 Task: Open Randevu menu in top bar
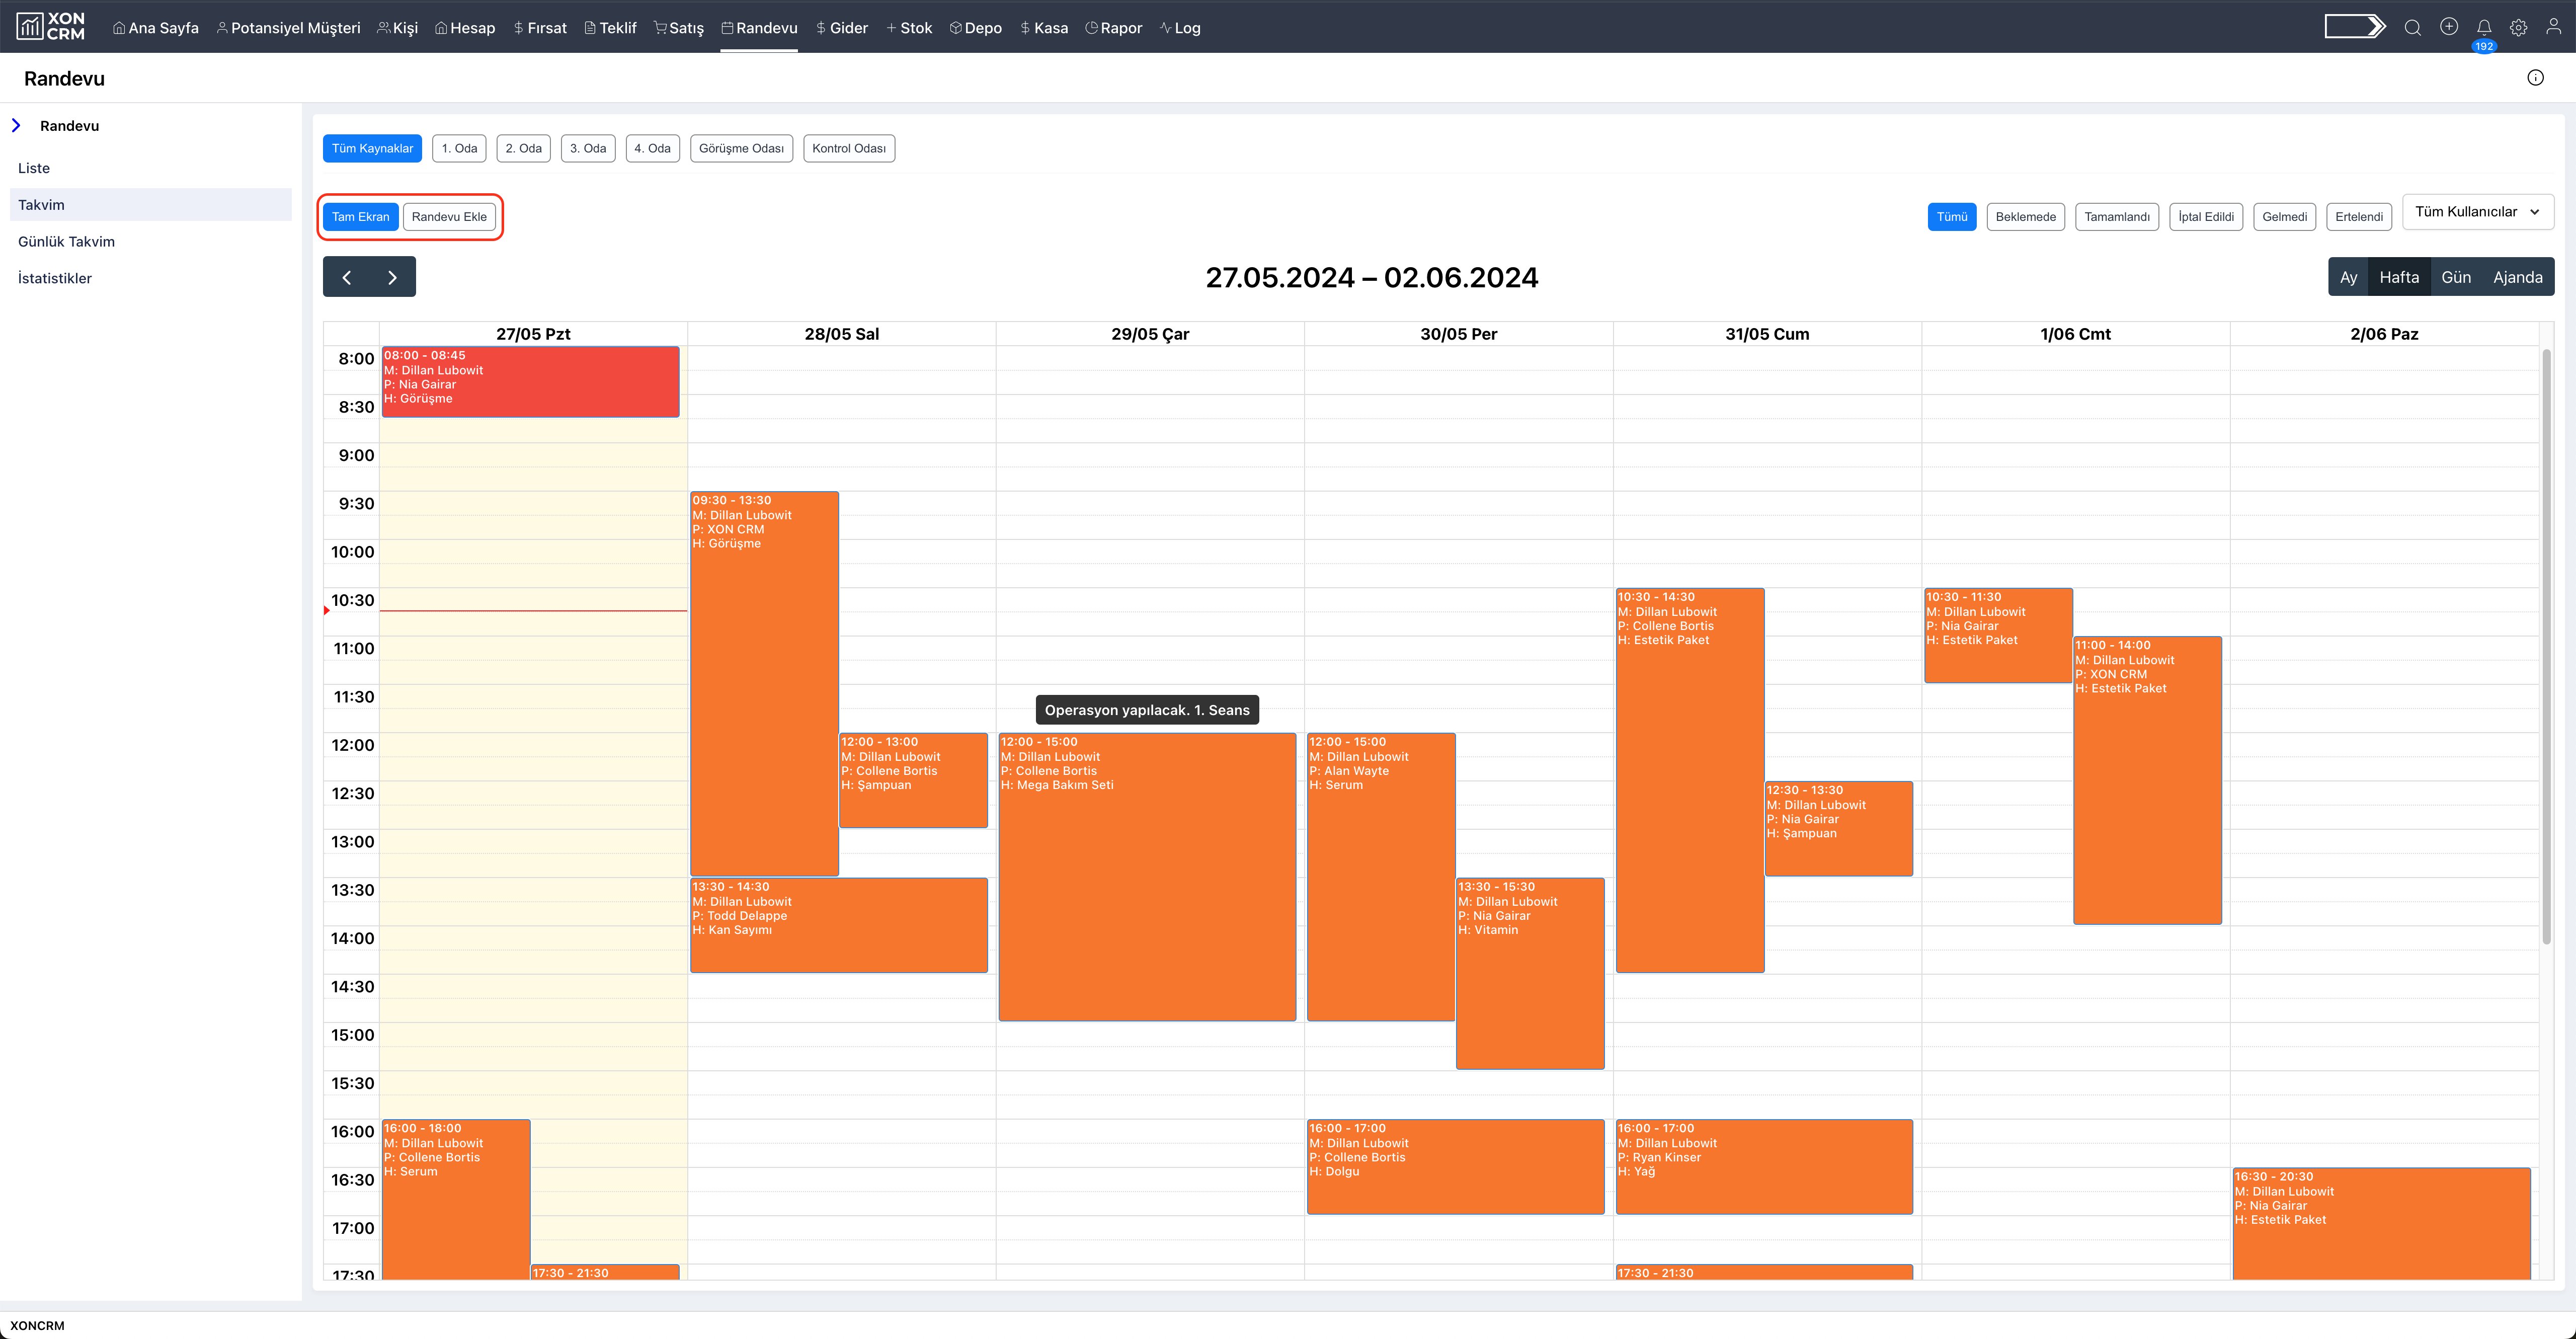[x=759, y=28]
